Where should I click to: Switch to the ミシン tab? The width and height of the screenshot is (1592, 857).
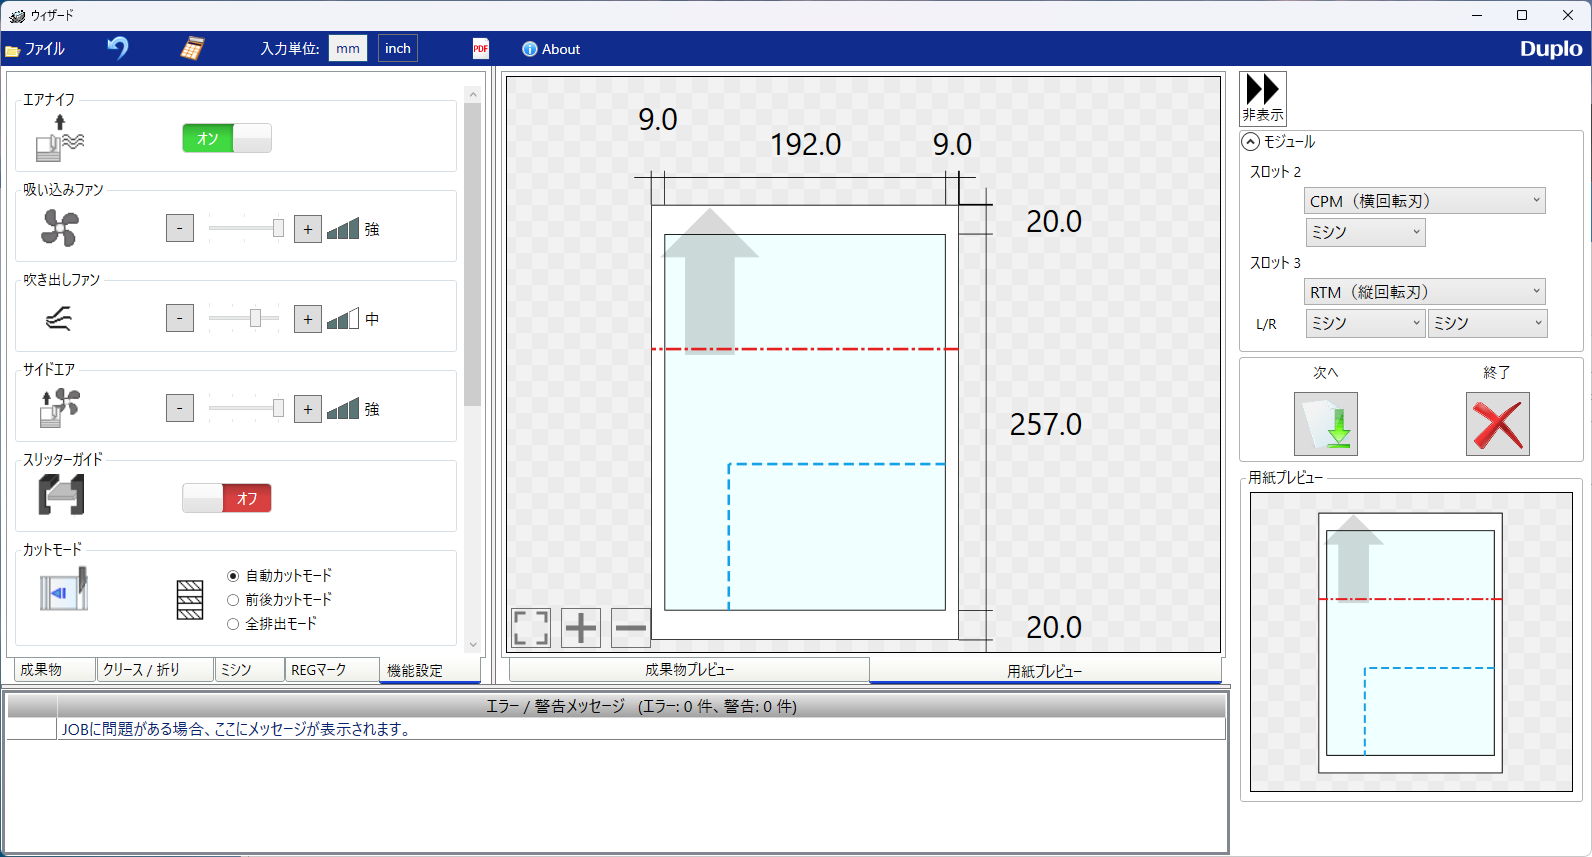[249, 670]
